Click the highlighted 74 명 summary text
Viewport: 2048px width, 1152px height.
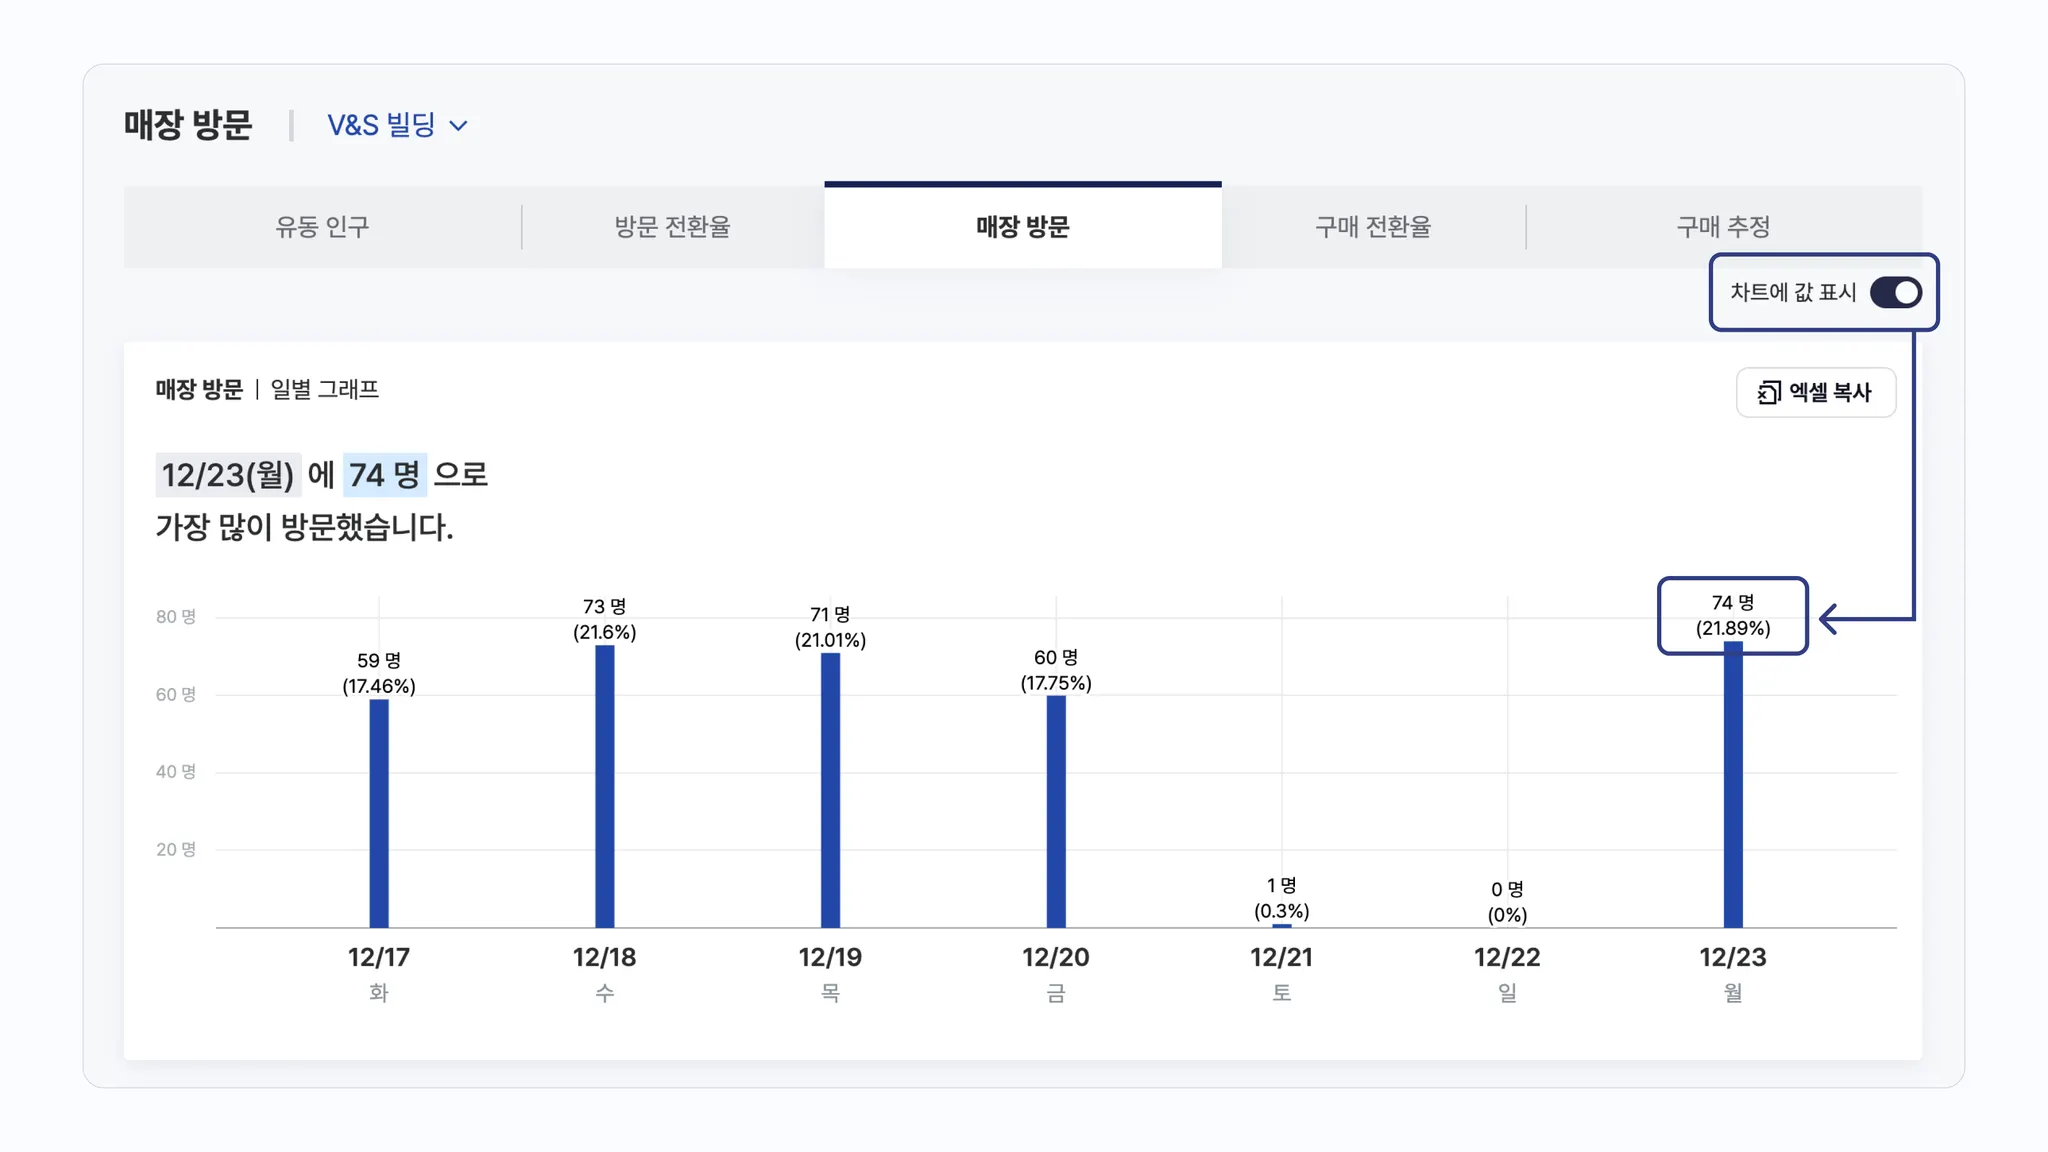(385, 475)
